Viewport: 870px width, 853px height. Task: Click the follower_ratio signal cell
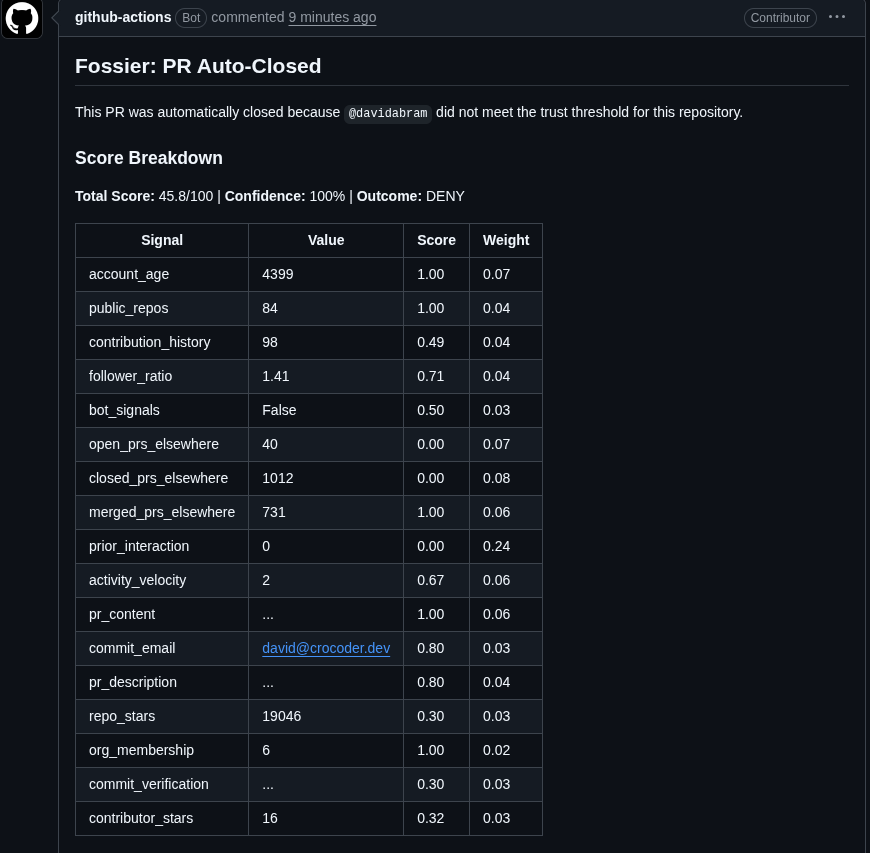click(162, 376)
